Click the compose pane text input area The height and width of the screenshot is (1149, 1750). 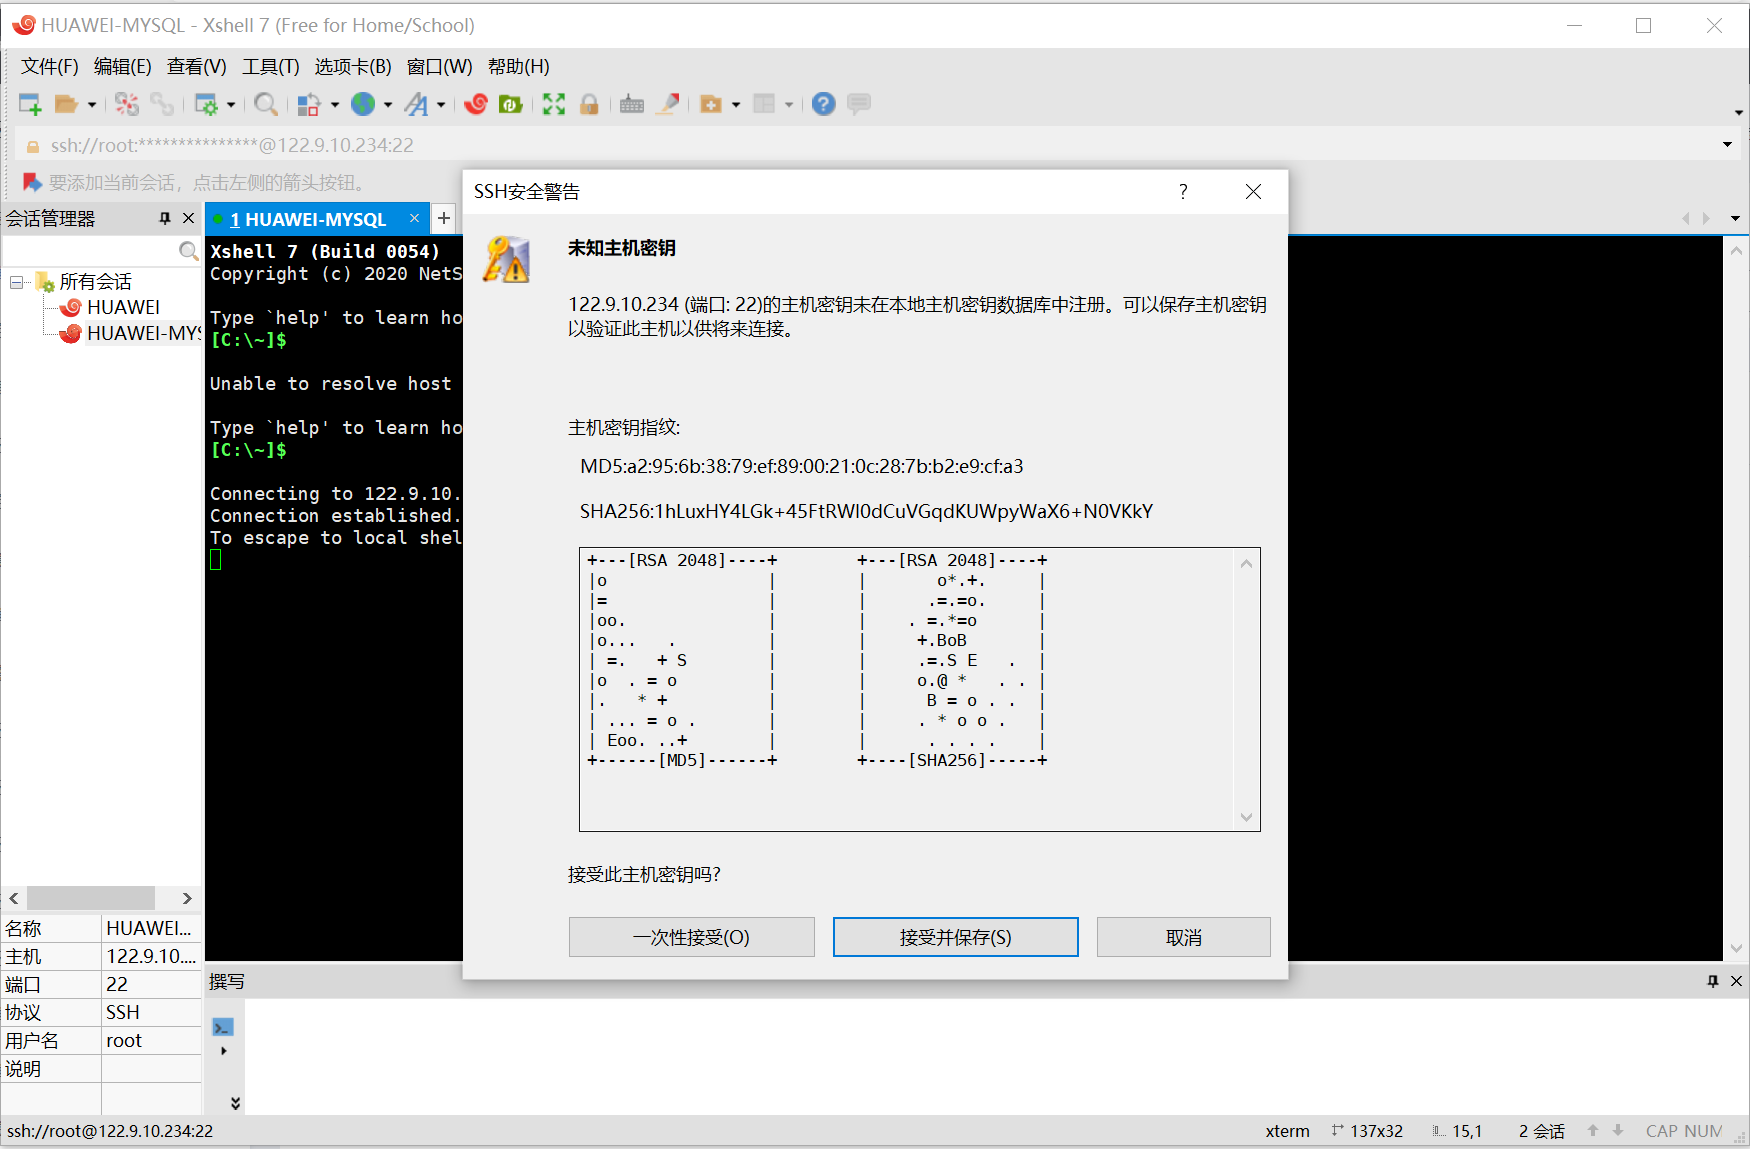pyautogui.click(x=996, y=1056)
